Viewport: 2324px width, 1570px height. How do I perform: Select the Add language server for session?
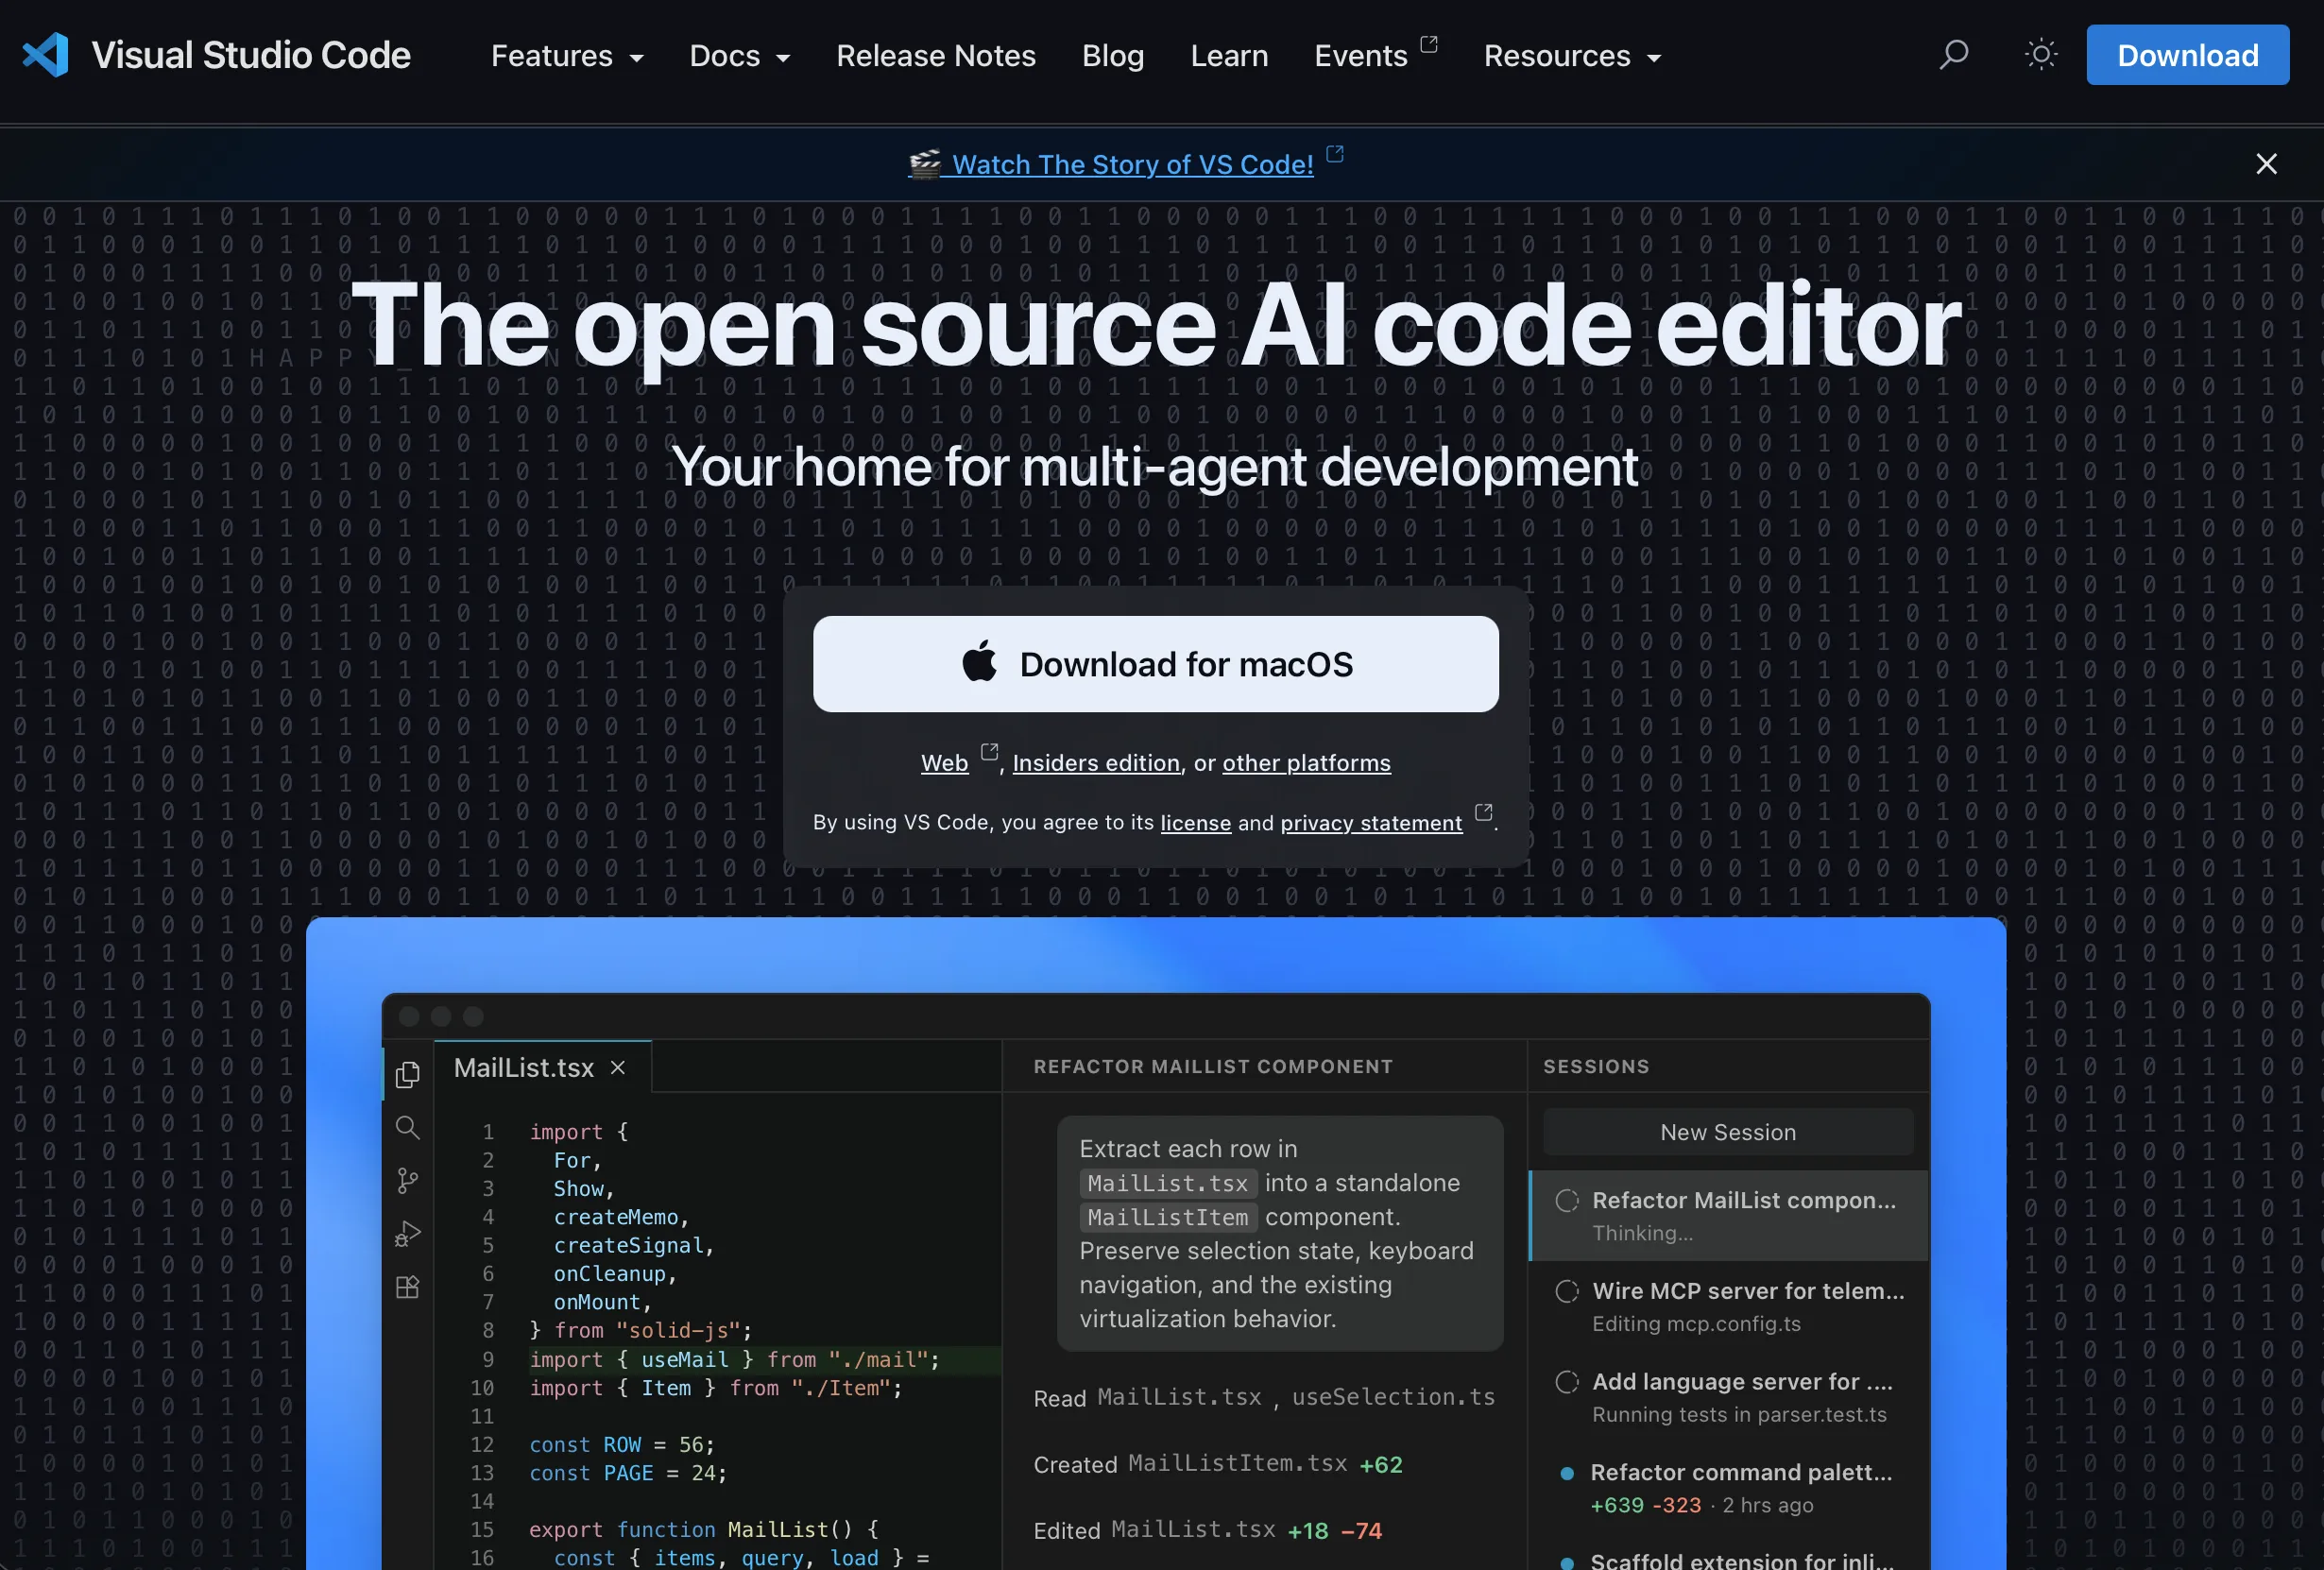click(x=1729, y=1397)
